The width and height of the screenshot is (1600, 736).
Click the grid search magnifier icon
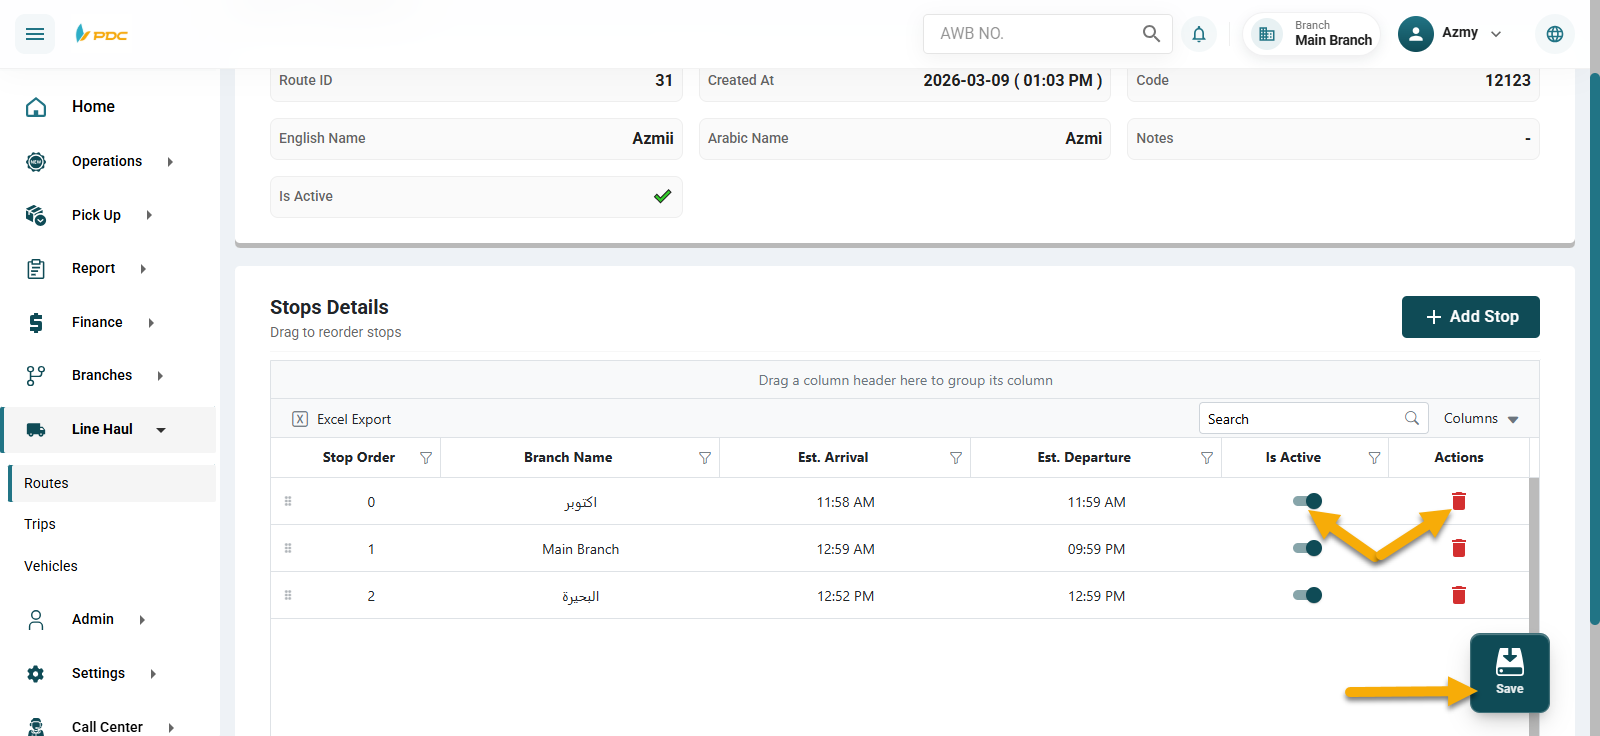[1412, 418]
